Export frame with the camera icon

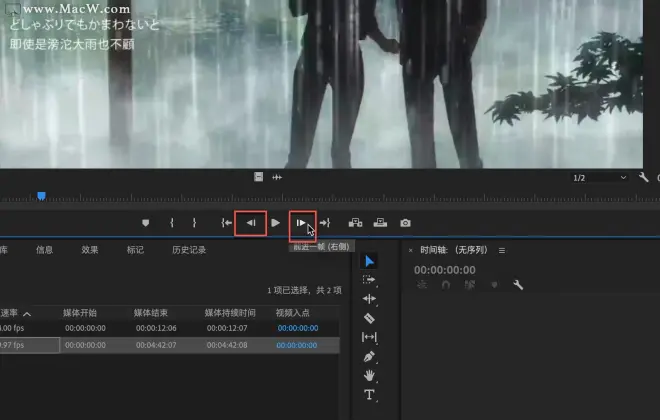click(x=405, y=223)
